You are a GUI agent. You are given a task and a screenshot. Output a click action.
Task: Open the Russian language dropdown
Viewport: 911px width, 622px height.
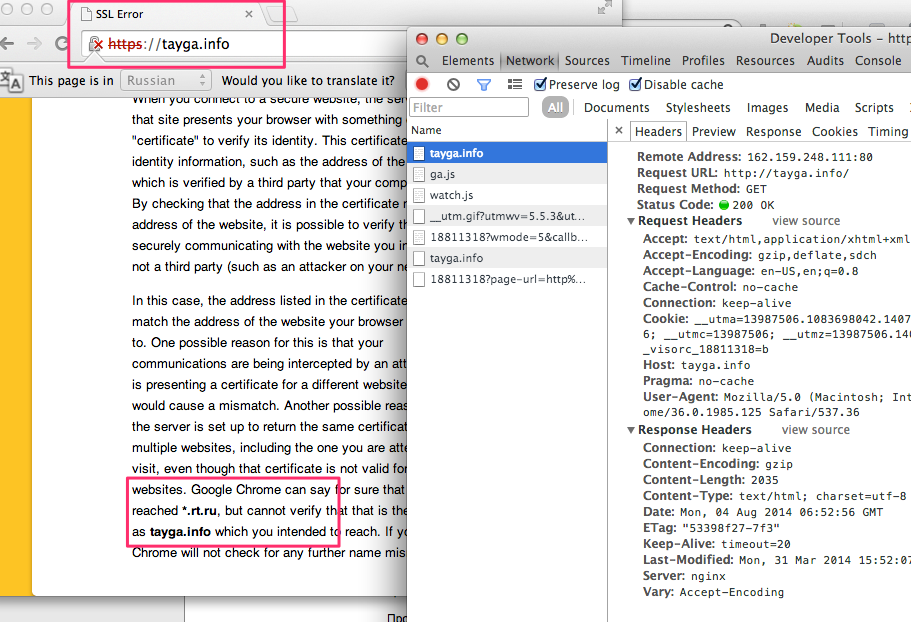tap(166, 80)
